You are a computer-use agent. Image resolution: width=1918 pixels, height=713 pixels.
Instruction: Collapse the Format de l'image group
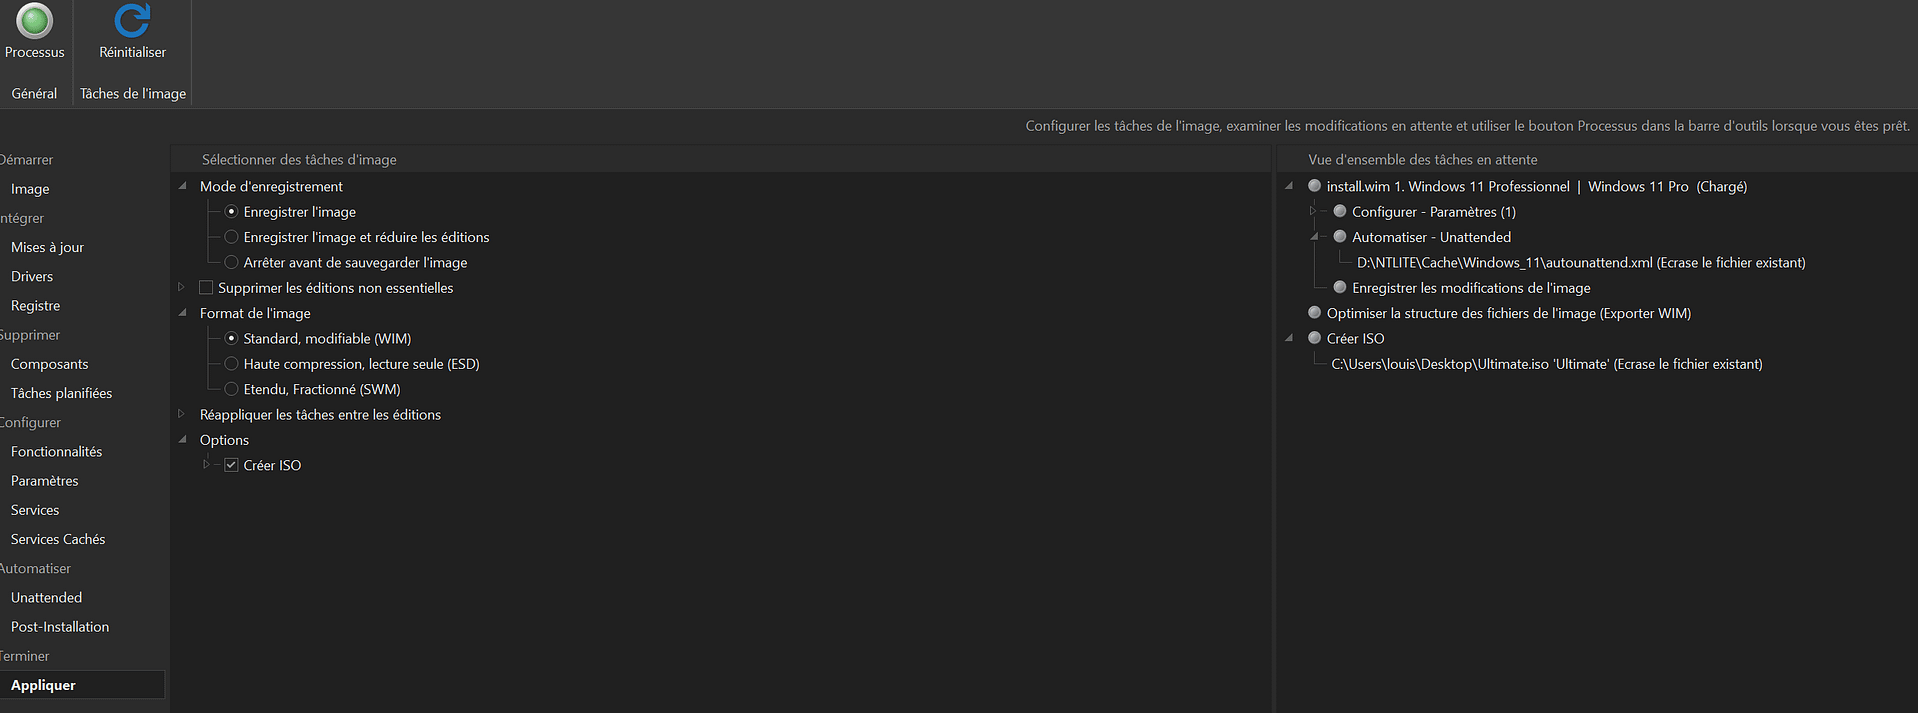click(182, 313)
